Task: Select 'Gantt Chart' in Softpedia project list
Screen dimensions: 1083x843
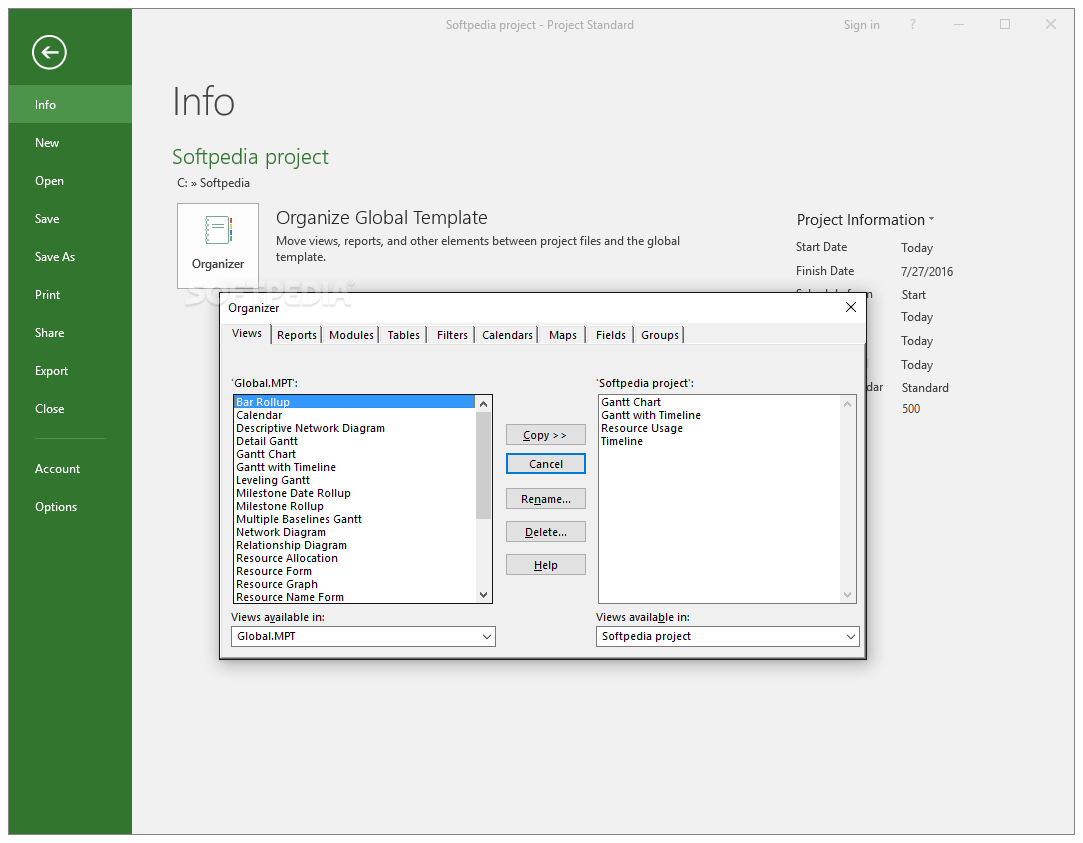Action: tap(720, 402)
